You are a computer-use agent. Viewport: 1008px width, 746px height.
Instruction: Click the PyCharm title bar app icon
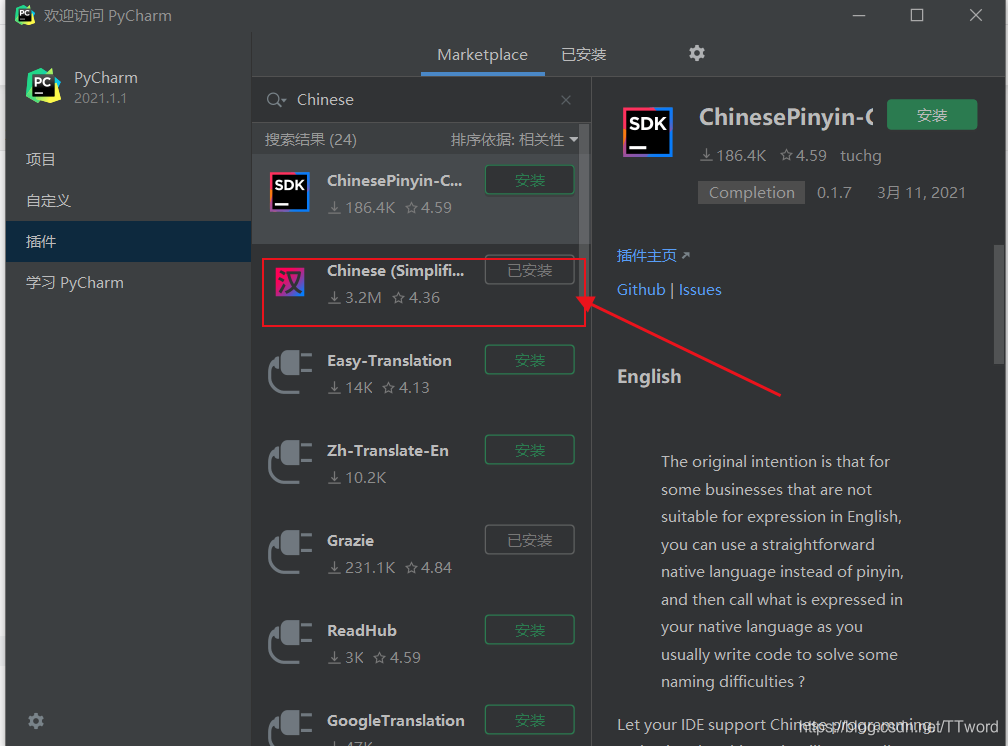pyautogui.click(x=24, y=15)
